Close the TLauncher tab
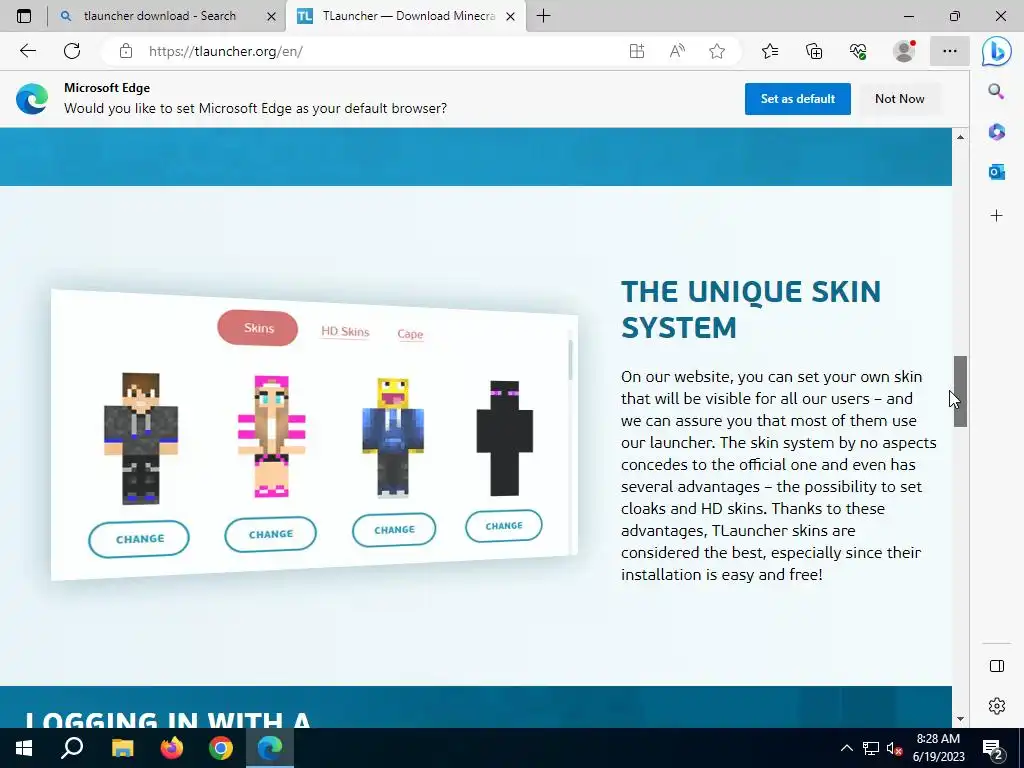 tap(511, 16)
